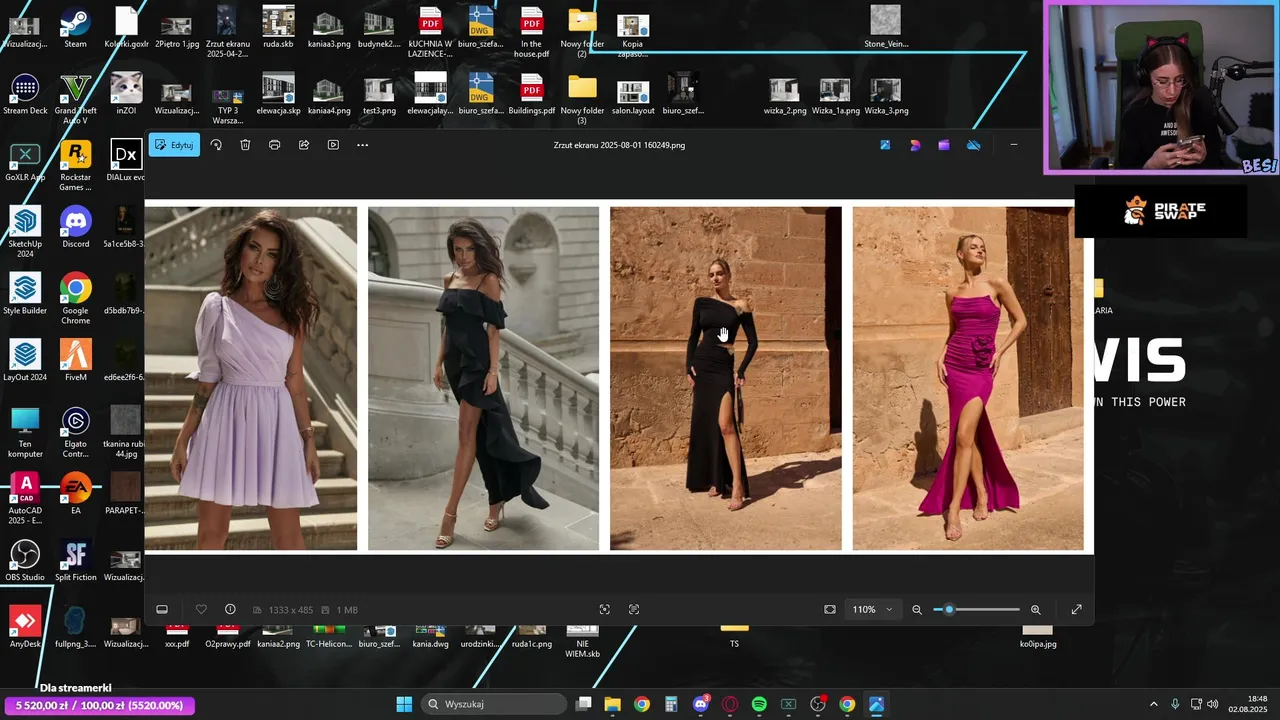The image size is (1280, 720).
Task: Open File Explorer from taskbar
Action: (613, 704)
